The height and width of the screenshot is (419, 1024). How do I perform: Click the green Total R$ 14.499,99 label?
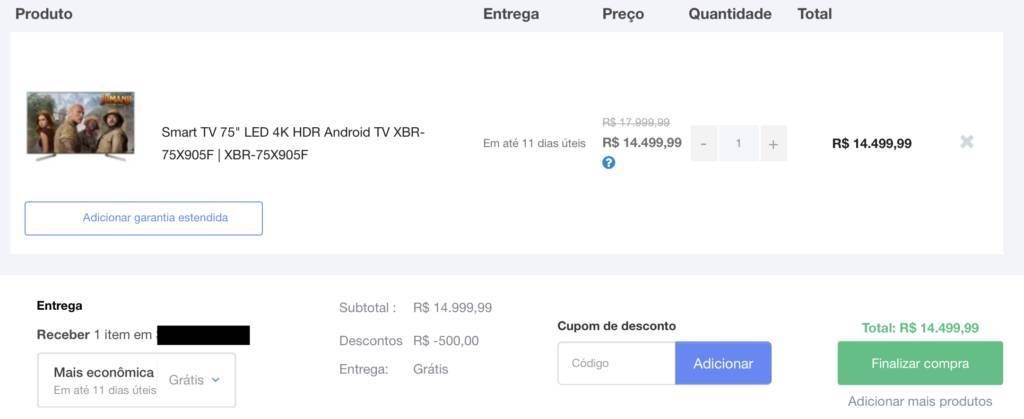click(920, 328)
